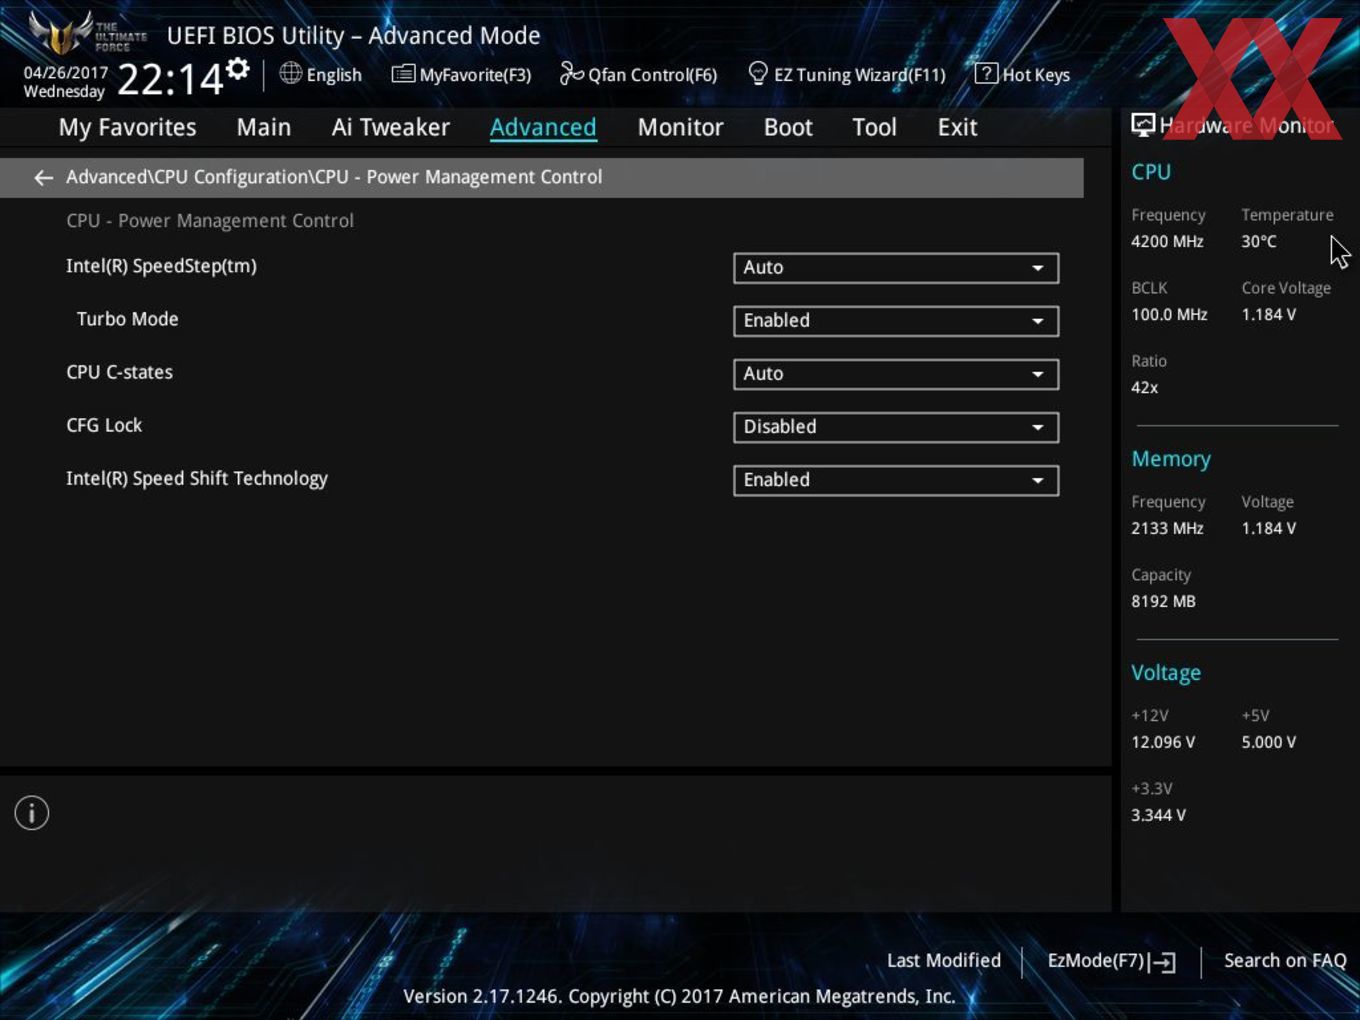Select the CPU C-states label

120,372
